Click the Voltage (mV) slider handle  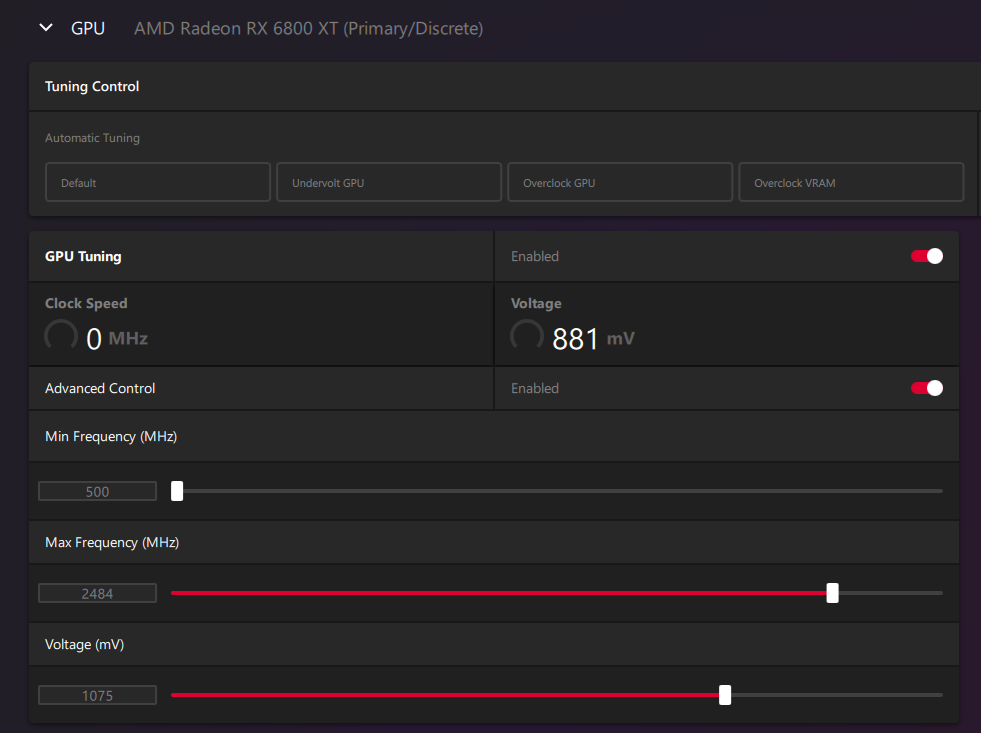click(724, 695)
